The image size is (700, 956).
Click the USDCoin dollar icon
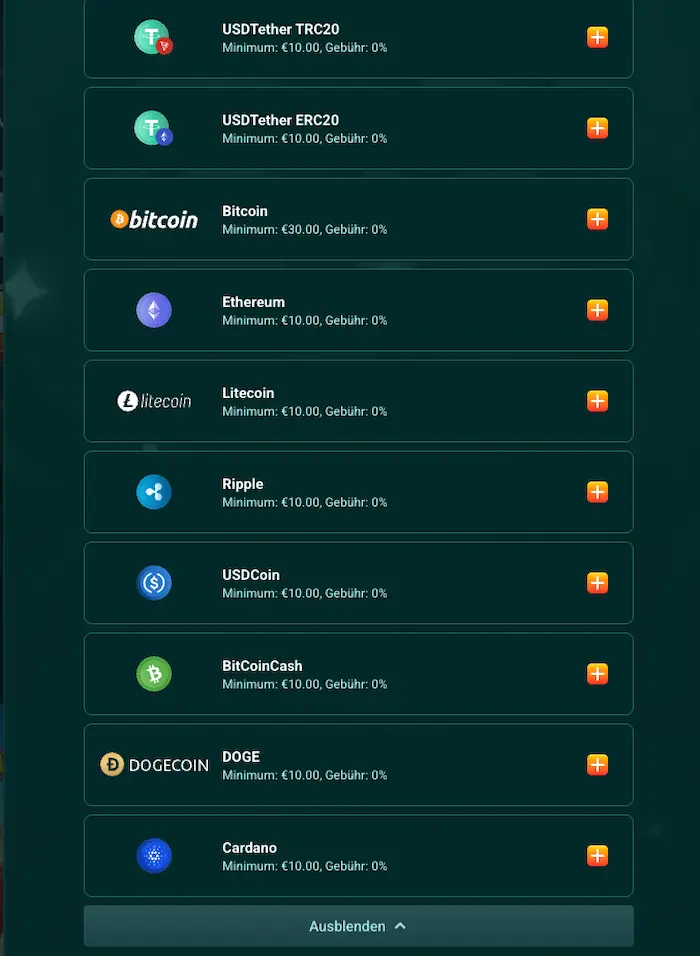(x=154, y=583)
